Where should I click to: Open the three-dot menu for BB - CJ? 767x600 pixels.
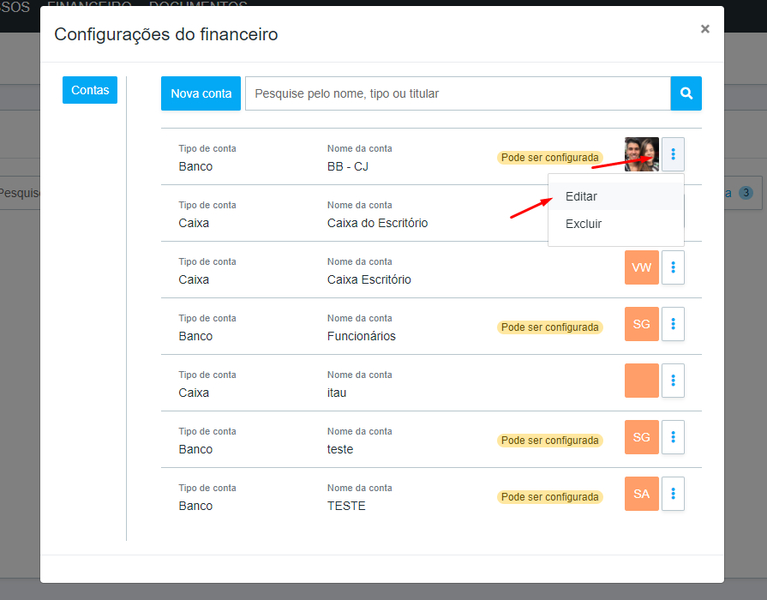(x=673, y=154)
